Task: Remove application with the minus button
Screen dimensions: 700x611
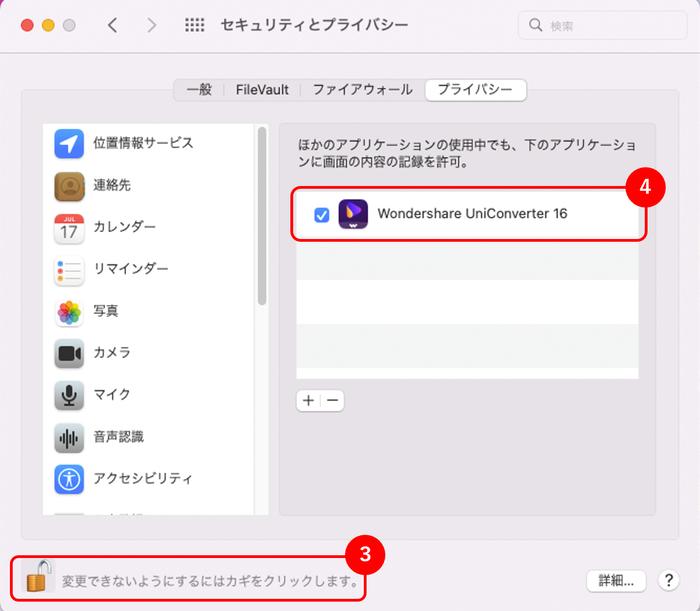Action: point(332,400)
